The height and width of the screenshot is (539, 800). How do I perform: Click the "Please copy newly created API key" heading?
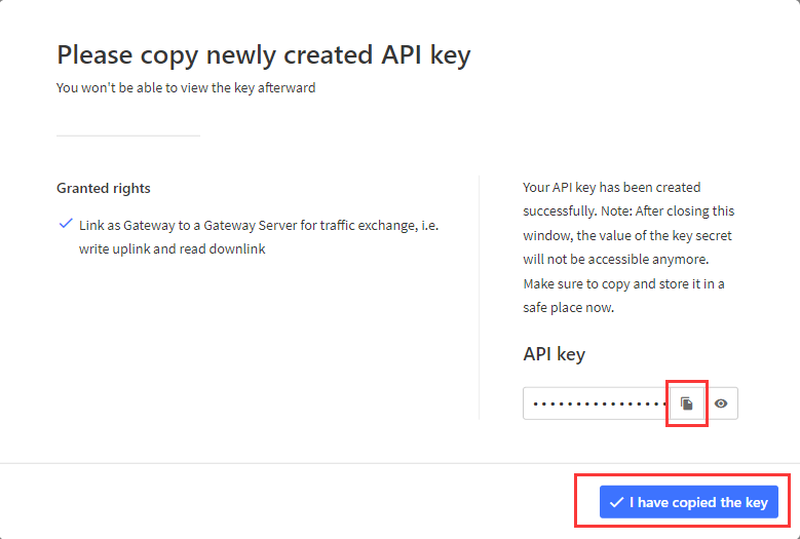[x=263, y=55]
